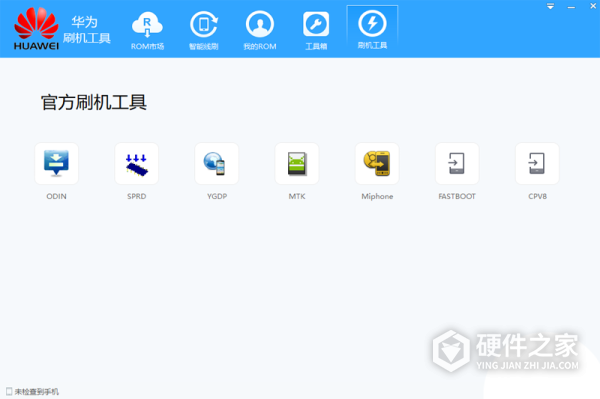Open the 我的ROM user icon

pyautogui.click(x=260, y=25)
